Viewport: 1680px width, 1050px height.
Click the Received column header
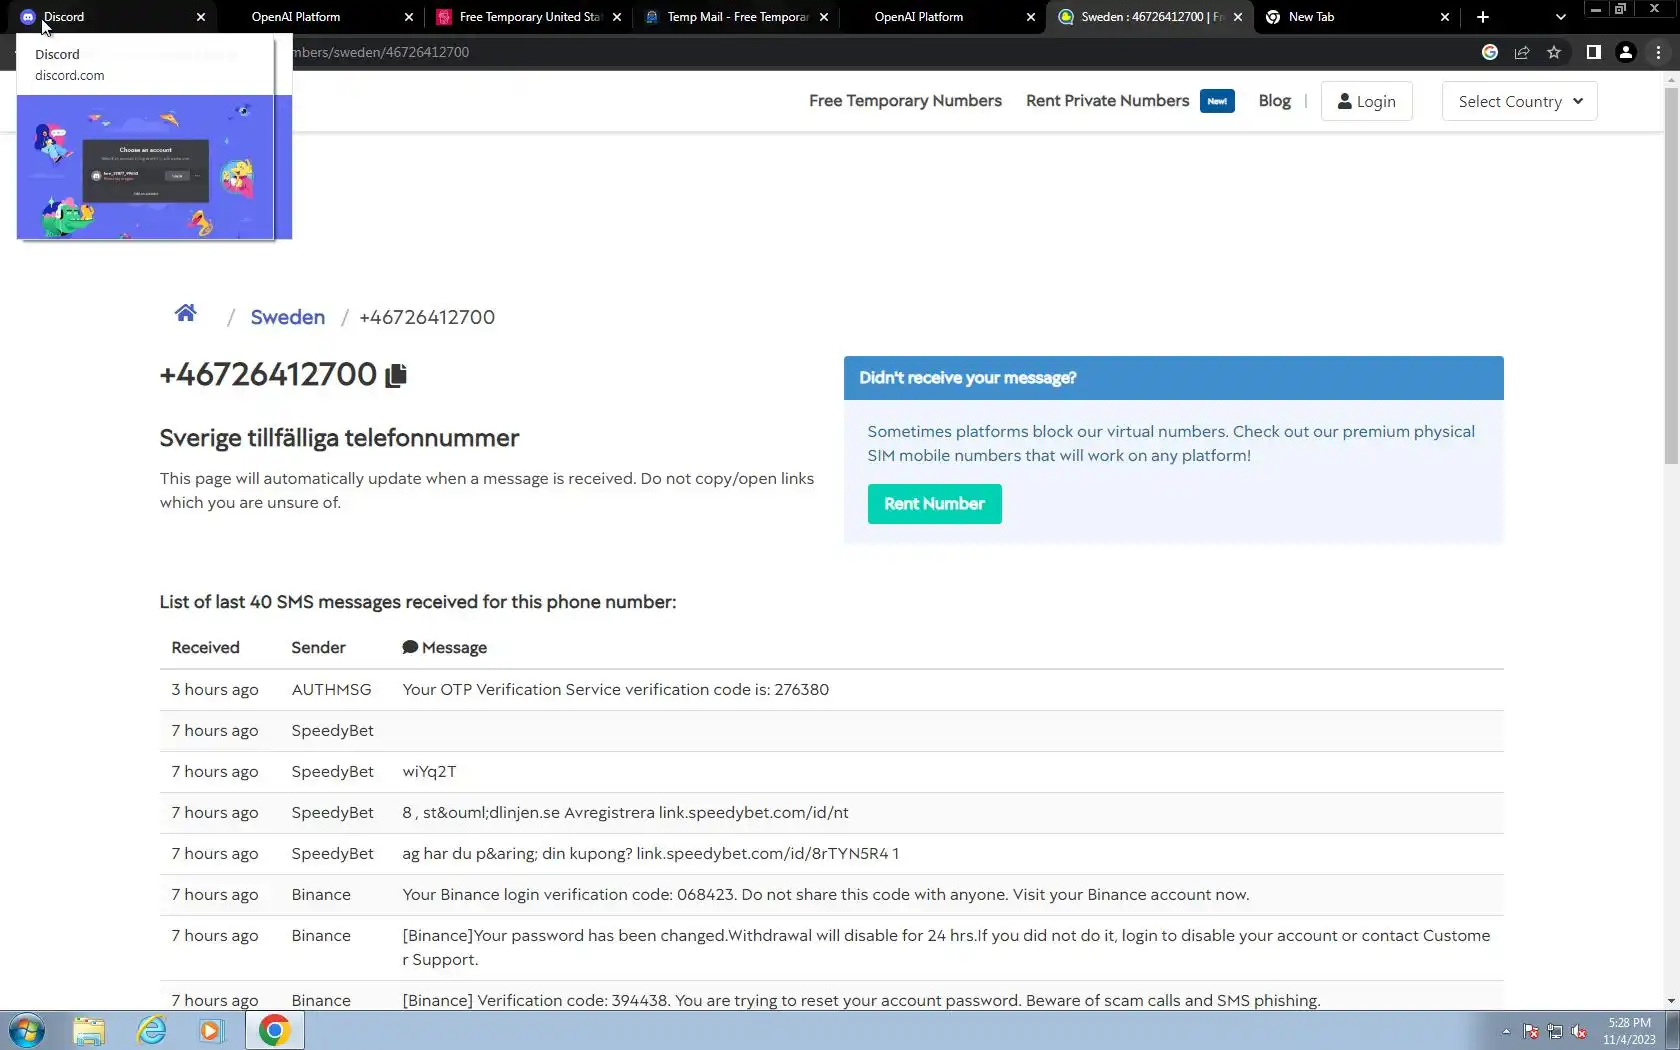click(x=205, y=648)
